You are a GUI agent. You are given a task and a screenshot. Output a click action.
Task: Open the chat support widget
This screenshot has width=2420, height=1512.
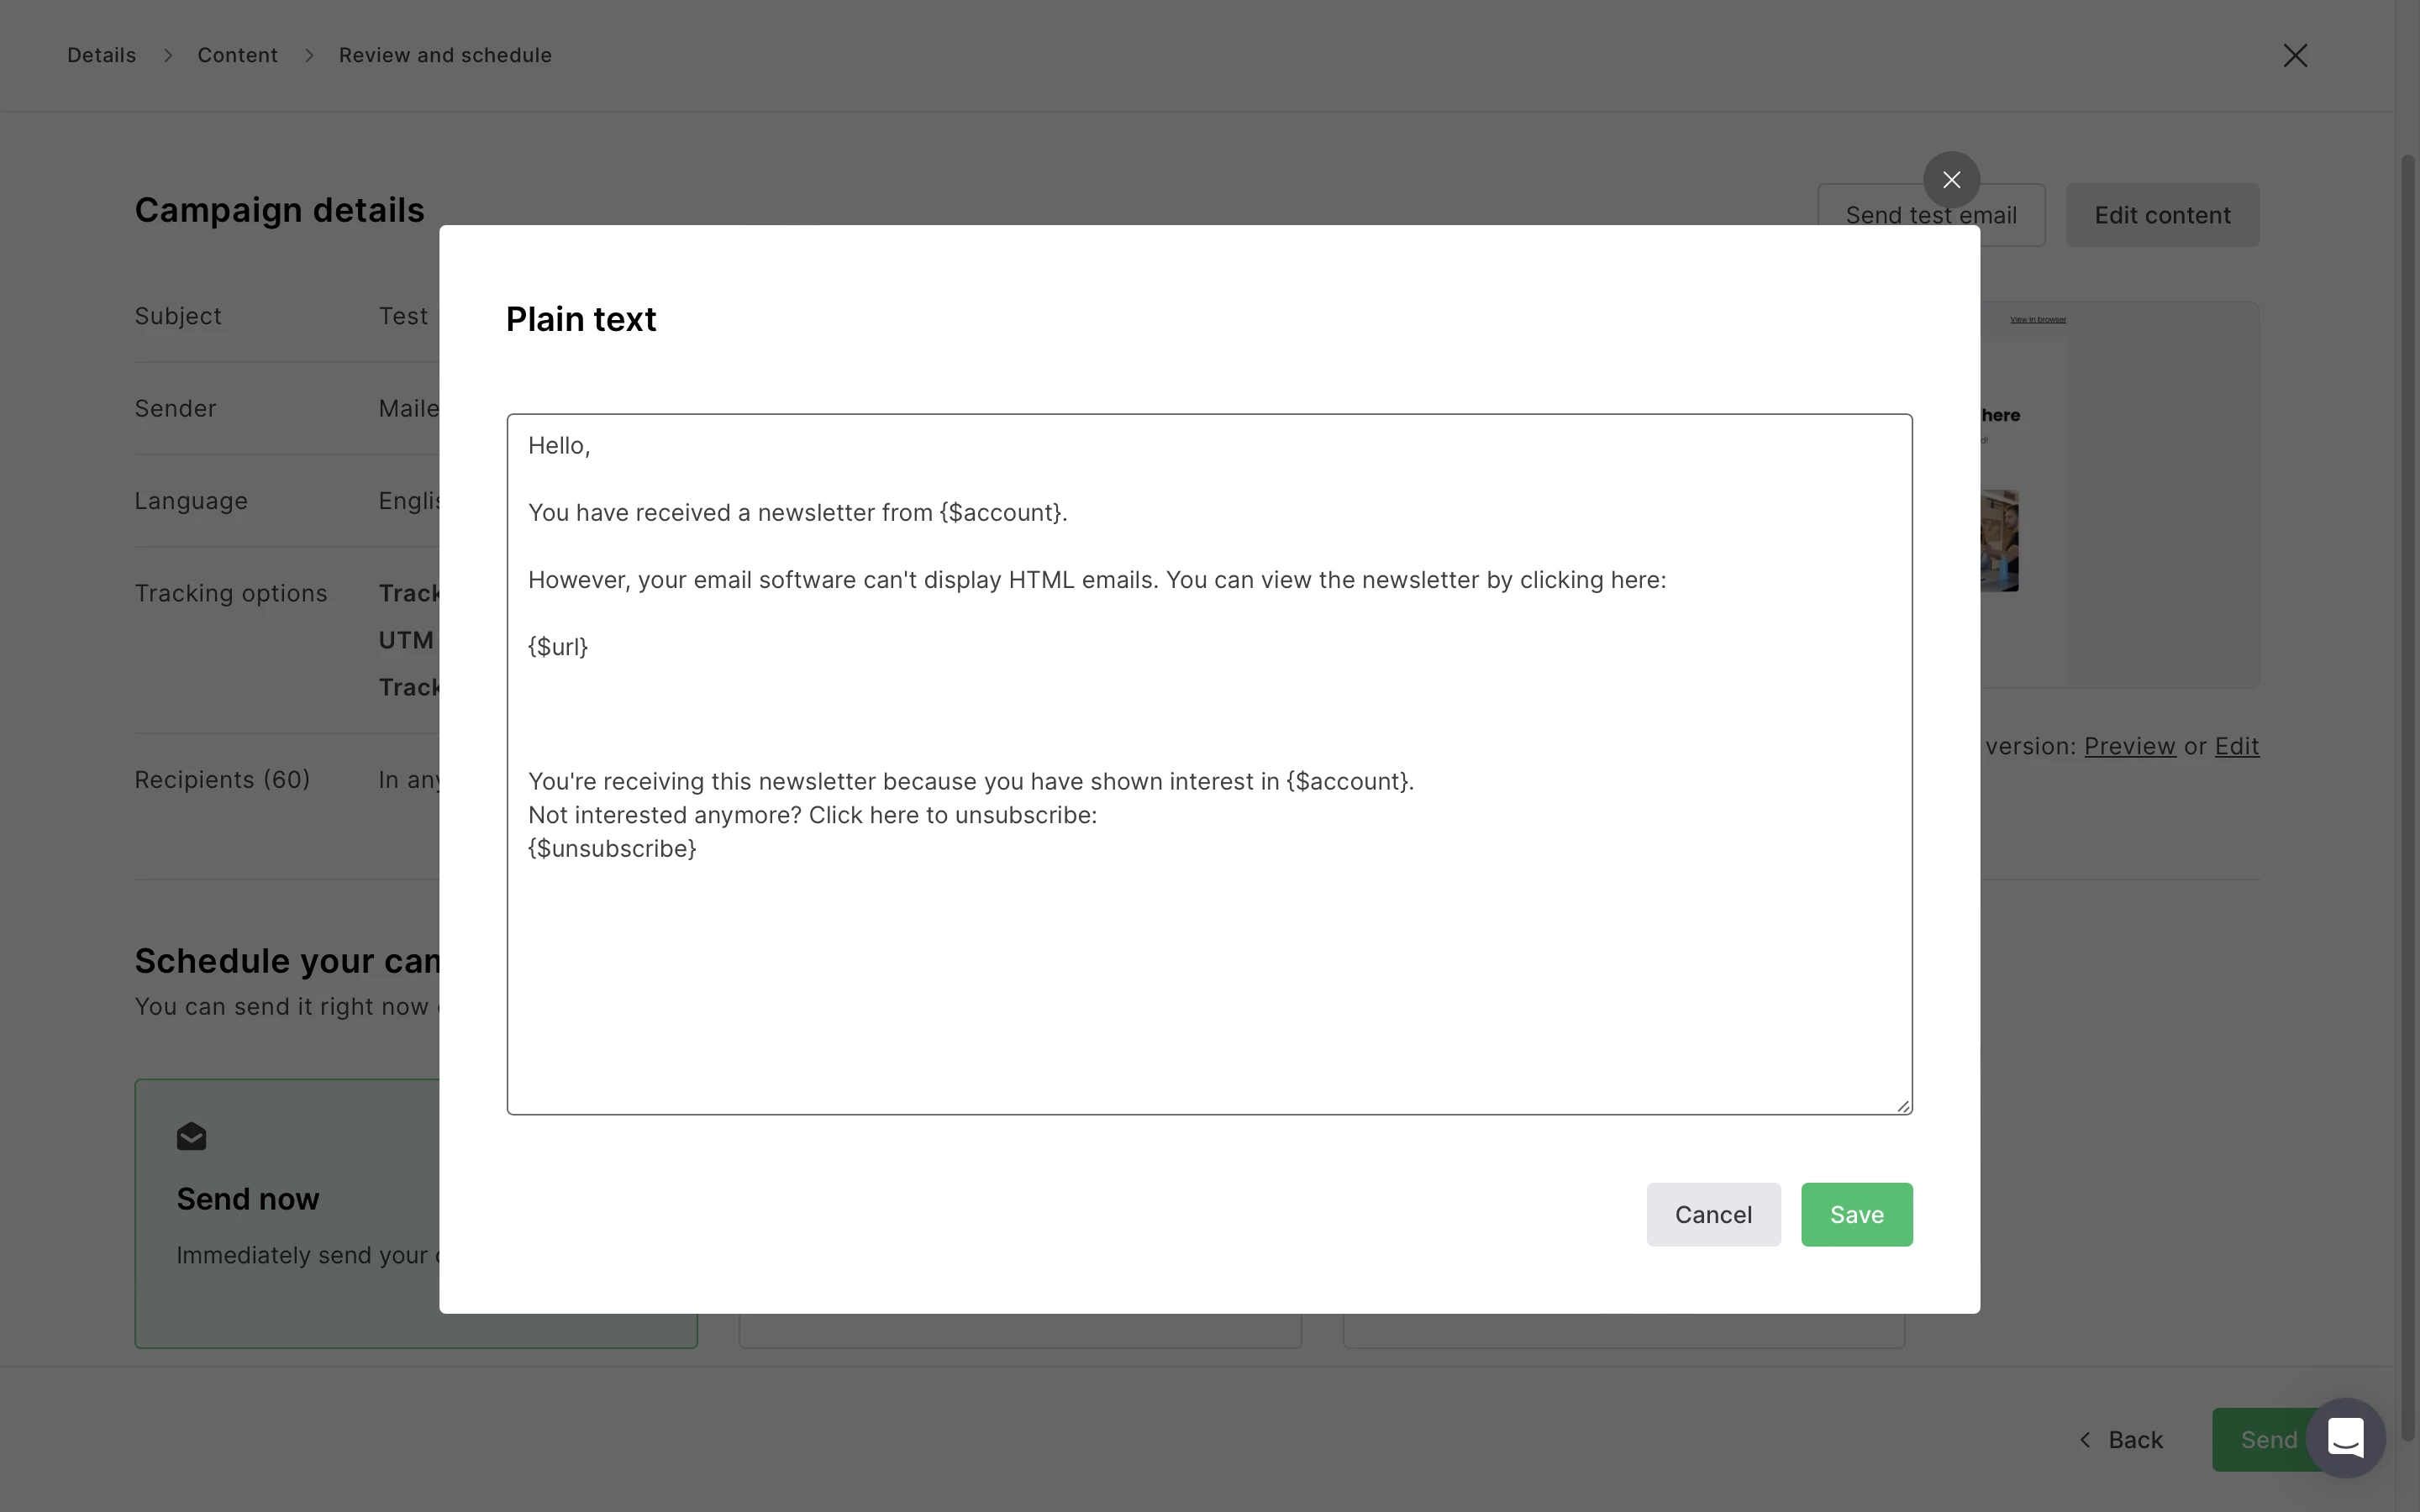[2344, 1438]
